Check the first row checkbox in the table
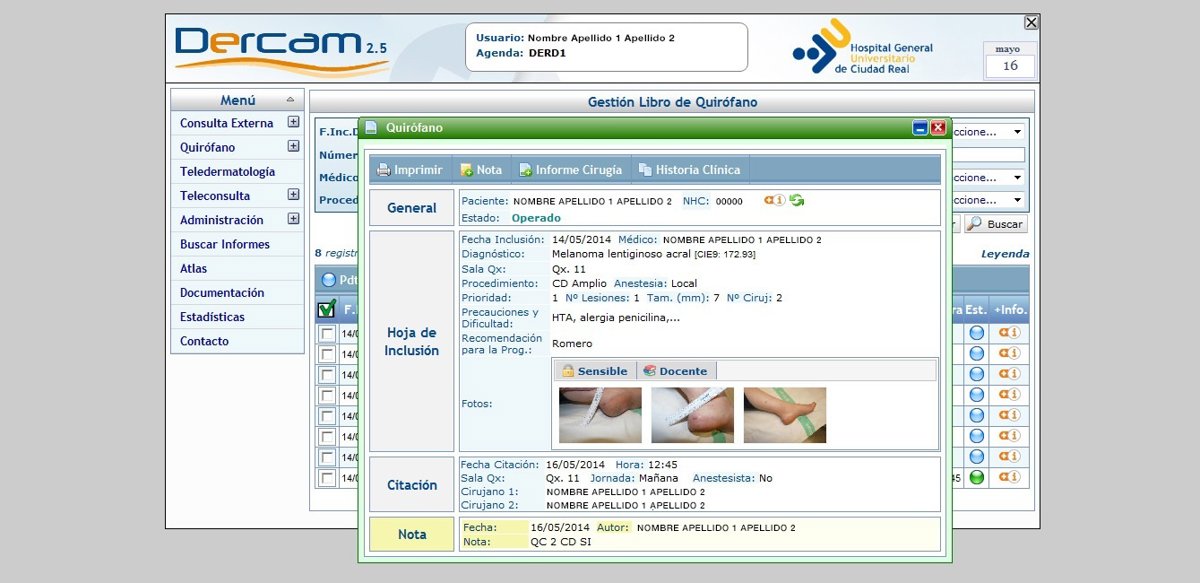 coord(327,334)
